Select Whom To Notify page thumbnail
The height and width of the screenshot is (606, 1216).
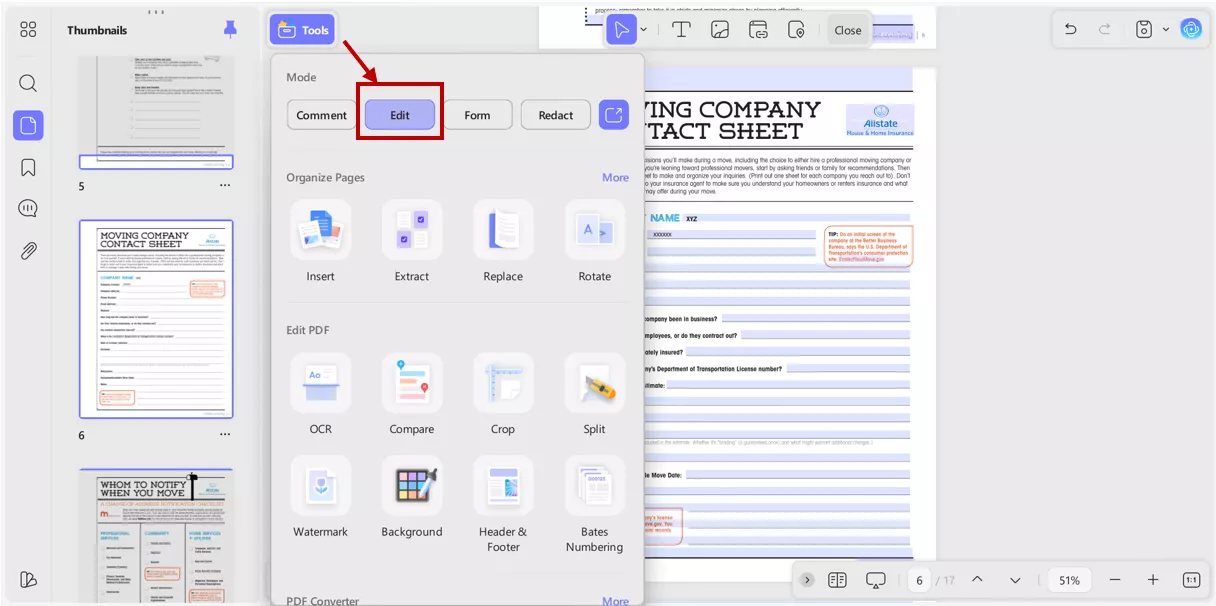[x=156, y=537]
